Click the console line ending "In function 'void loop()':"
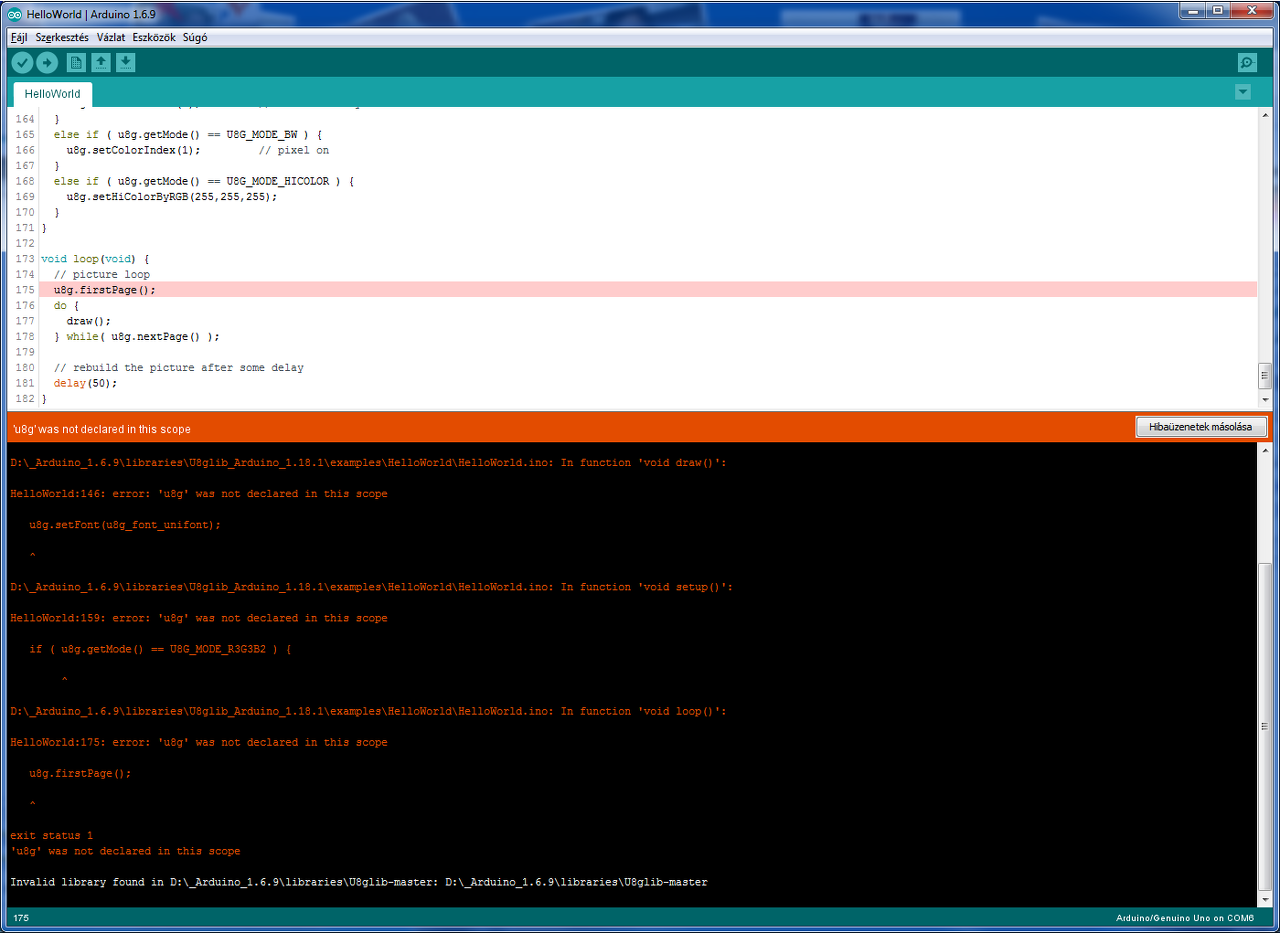 coord(368,711)
